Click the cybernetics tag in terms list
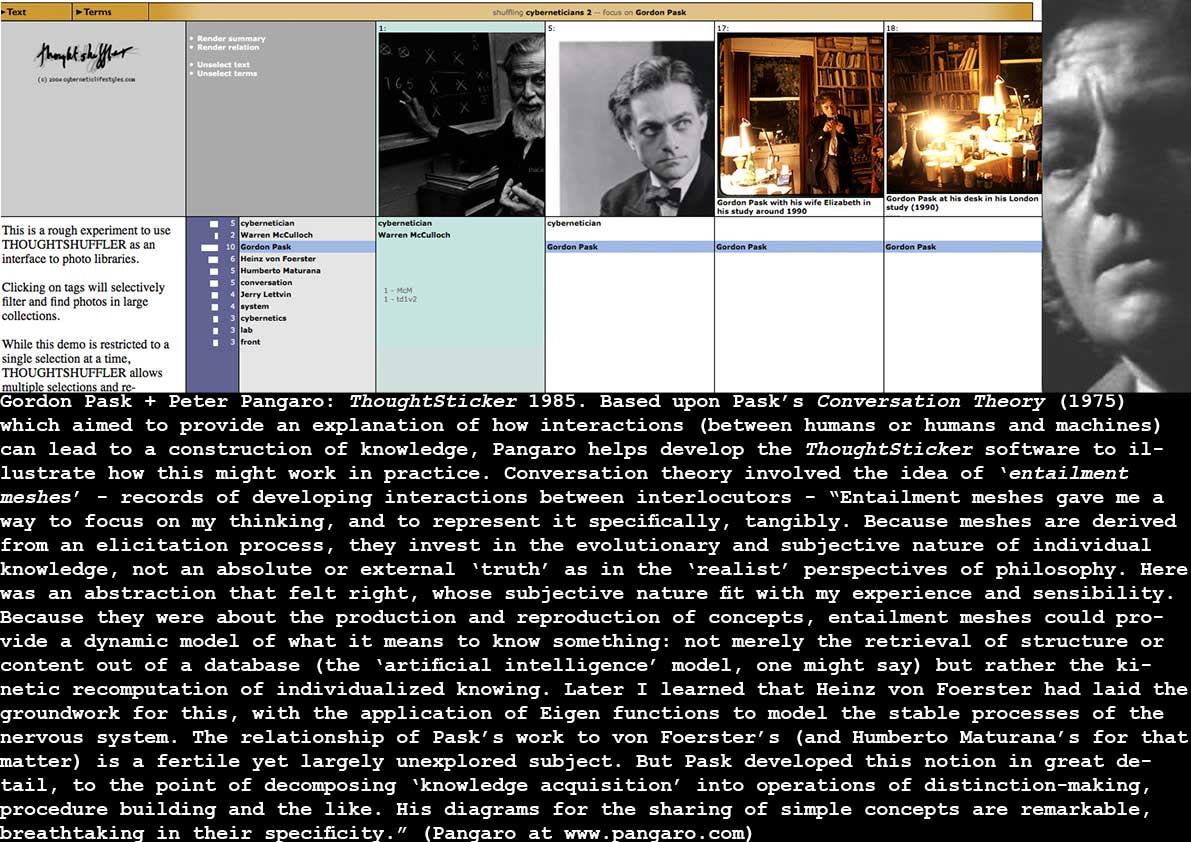The width and height of the screenshot is (1191, 842). point(263,318)
